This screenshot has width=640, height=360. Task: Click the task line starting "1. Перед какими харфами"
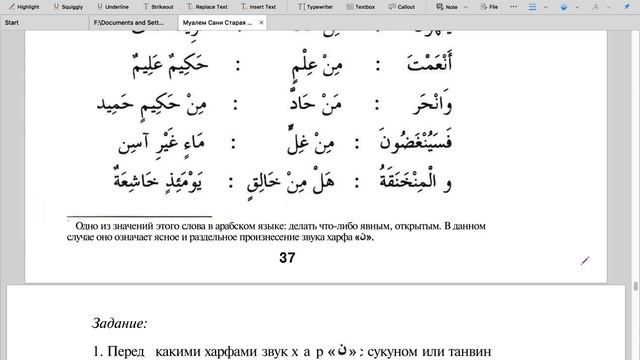pos(292,351)
